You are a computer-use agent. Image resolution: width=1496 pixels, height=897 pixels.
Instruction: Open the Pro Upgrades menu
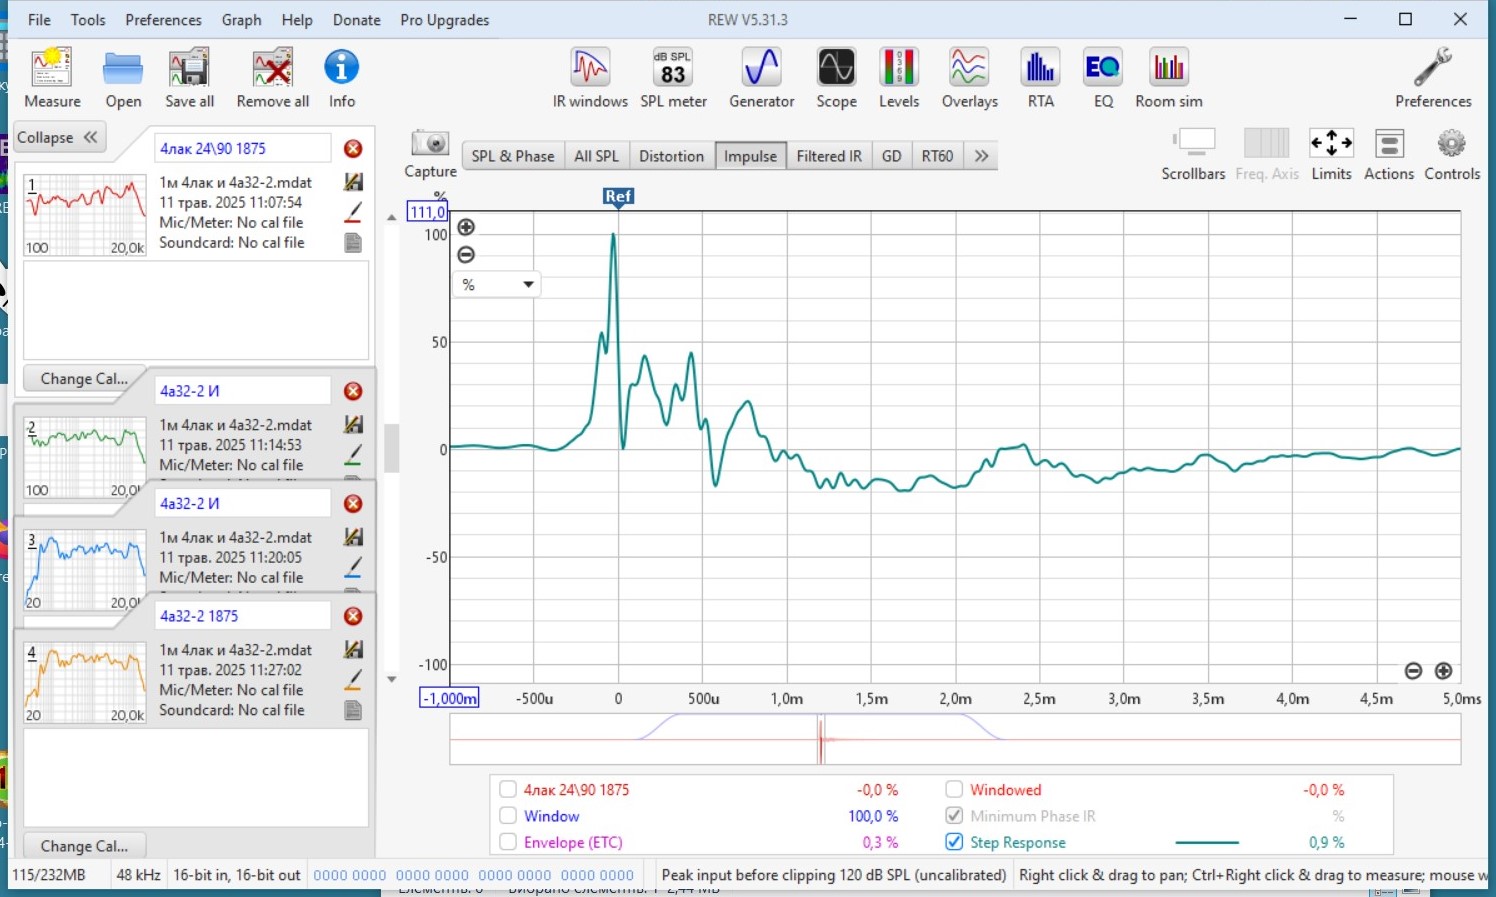[x=445, y=20]
